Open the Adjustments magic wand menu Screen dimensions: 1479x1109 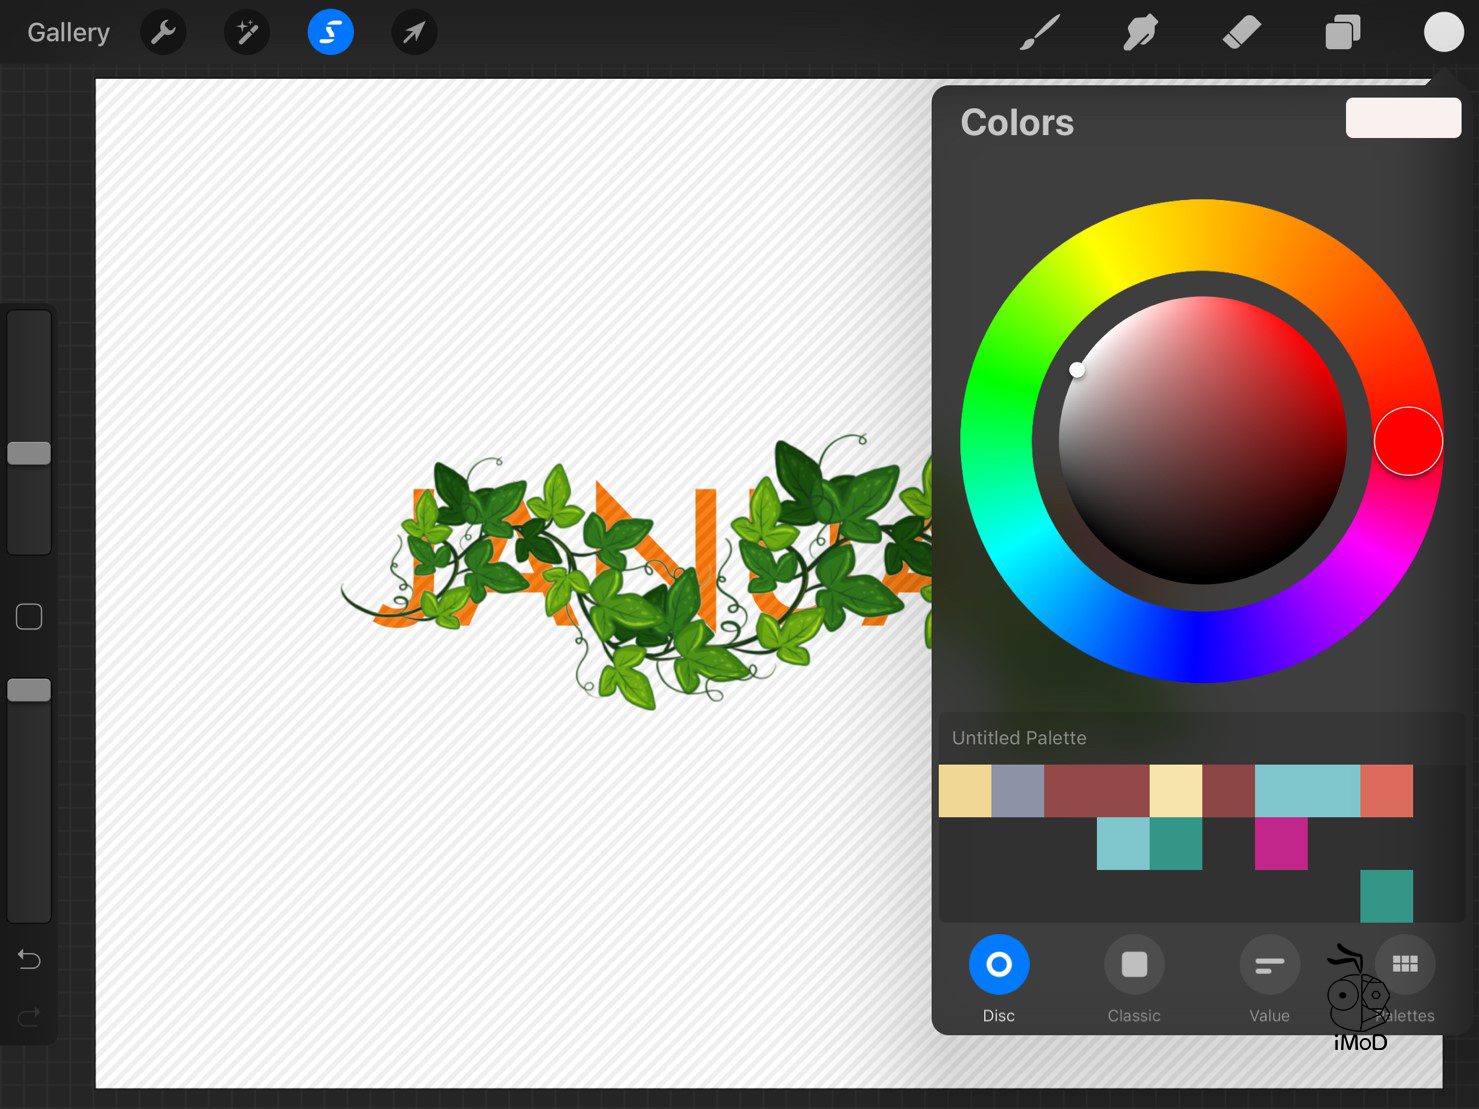click(x=247, y=33)
